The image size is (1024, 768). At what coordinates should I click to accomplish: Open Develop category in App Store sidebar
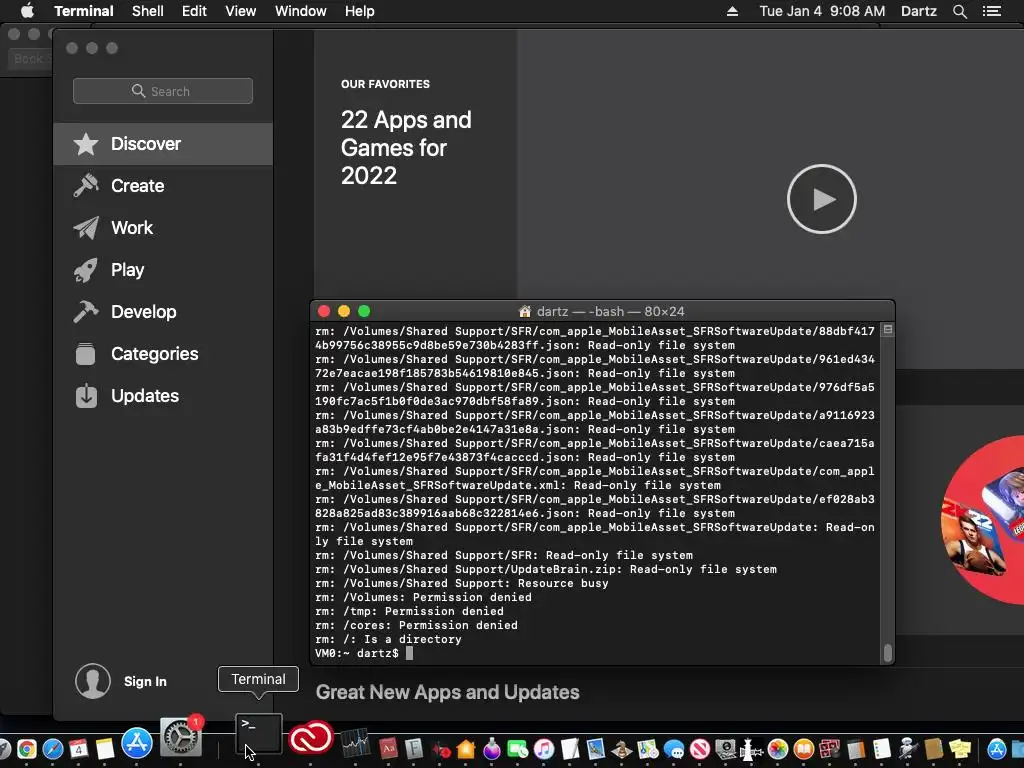pyautogui.click(x=163, y=312)
